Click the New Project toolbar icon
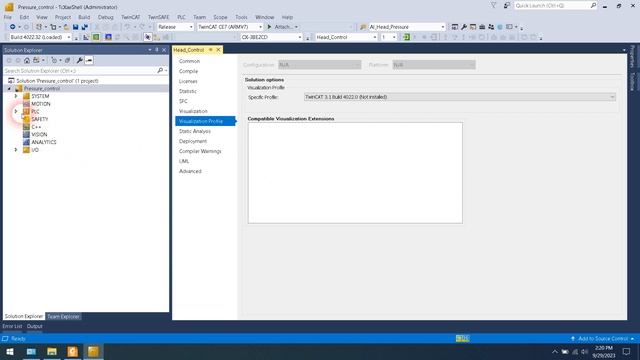This screenshot has height=360, width=640. [x=39, y=27]
